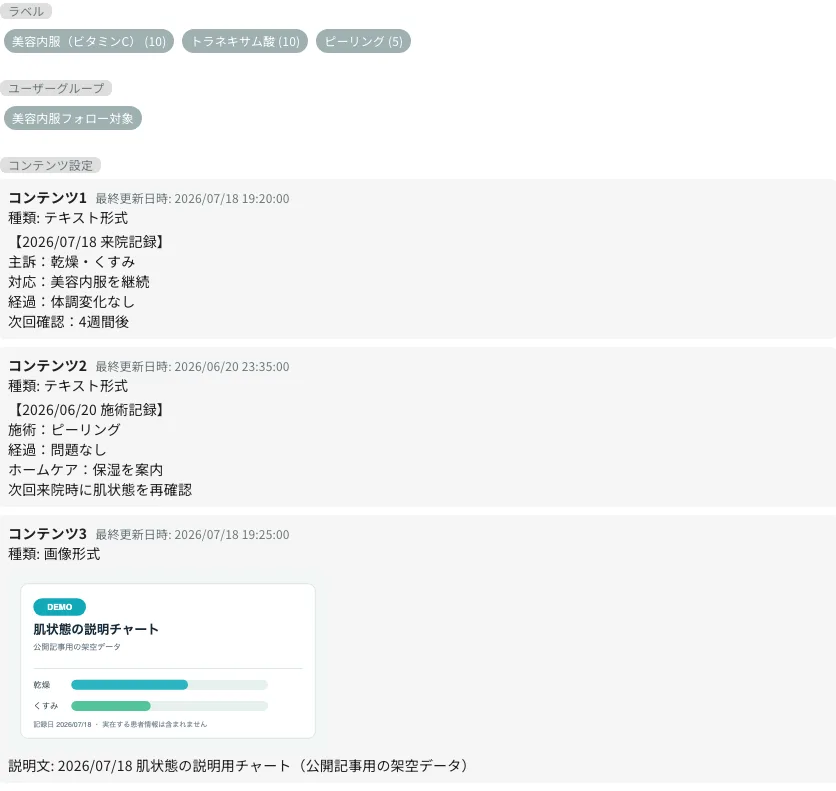Click the timestamp 2026/07/18 19:20:00
836x791 pixels.
point(232,199)
